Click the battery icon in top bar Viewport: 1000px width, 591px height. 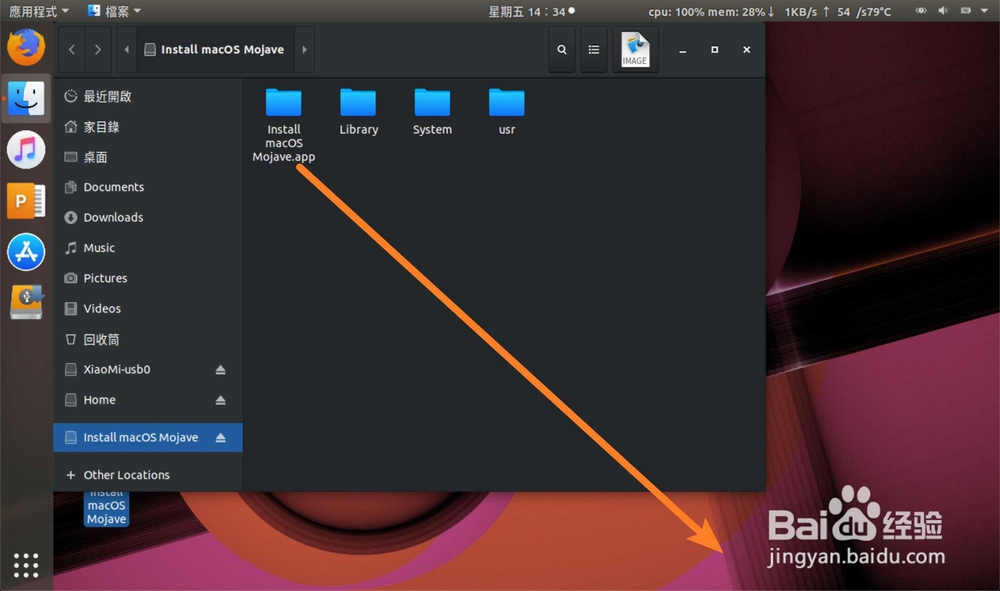pos(966,11)
